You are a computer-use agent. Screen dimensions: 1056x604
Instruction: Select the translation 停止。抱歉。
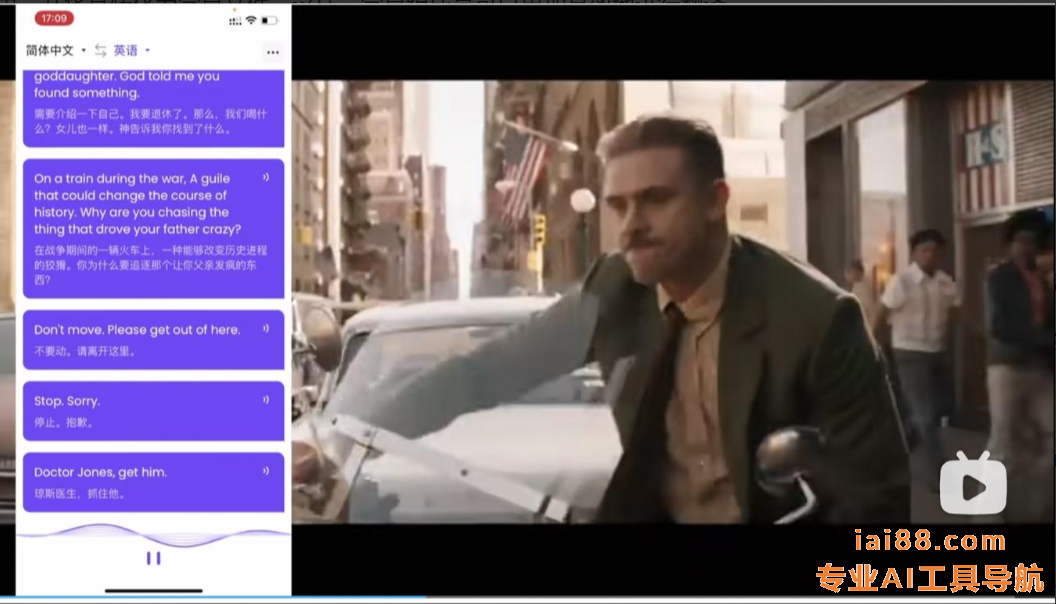tap(63, 423)
